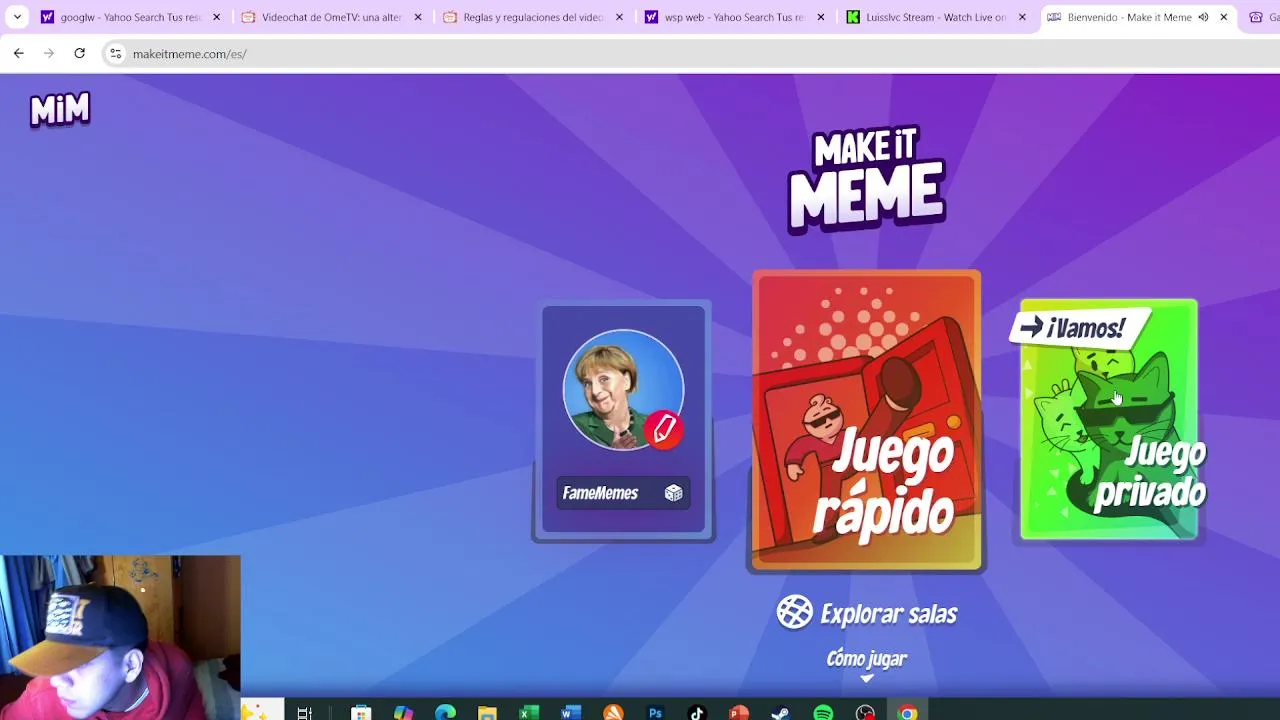Click the arrow icon on the ¡Vamos! banner
Viewport: 1280px width, 720px height.
click(x=1031, y=327)
